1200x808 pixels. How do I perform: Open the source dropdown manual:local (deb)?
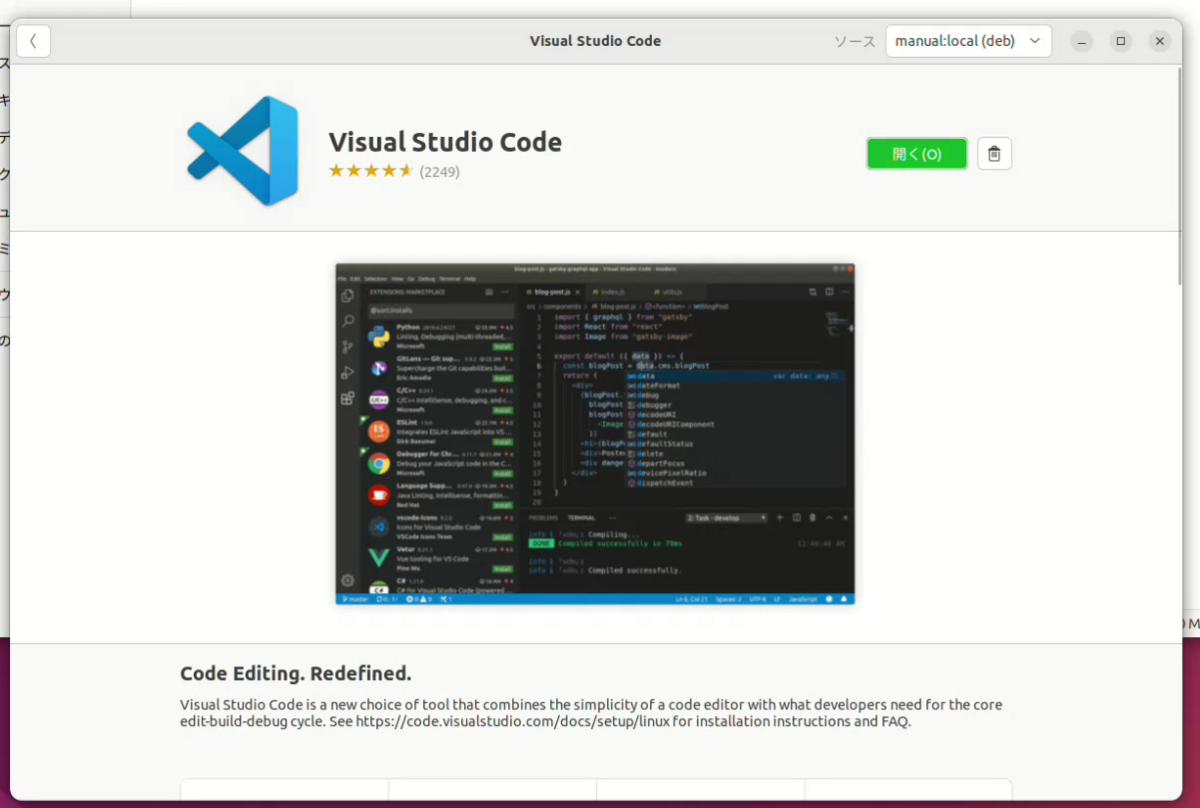point(968,41)
